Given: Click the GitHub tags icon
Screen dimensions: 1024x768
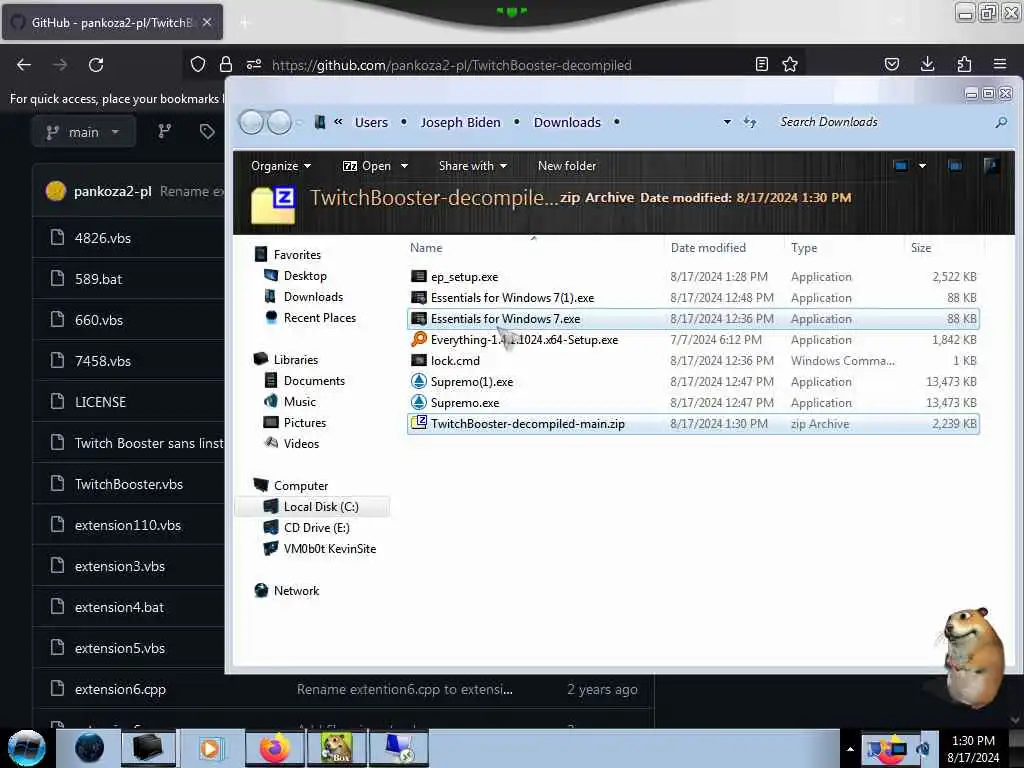Looking at the screenshot, I should [207, 132].
